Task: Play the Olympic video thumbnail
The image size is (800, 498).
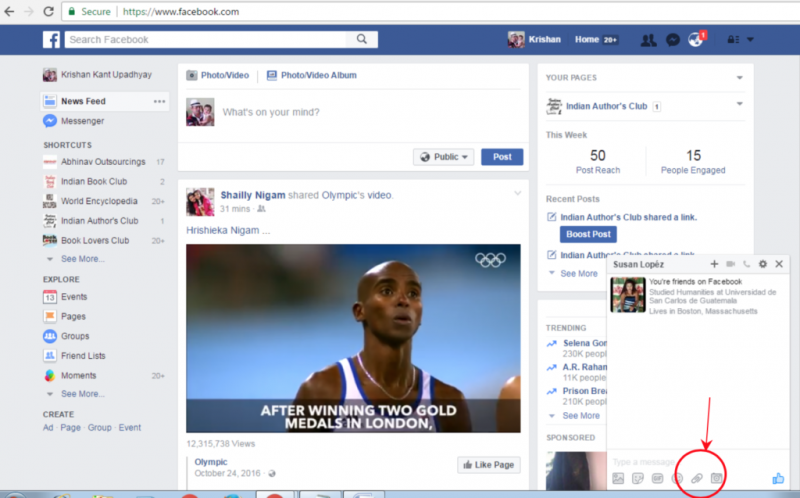Action: point(353,338)
